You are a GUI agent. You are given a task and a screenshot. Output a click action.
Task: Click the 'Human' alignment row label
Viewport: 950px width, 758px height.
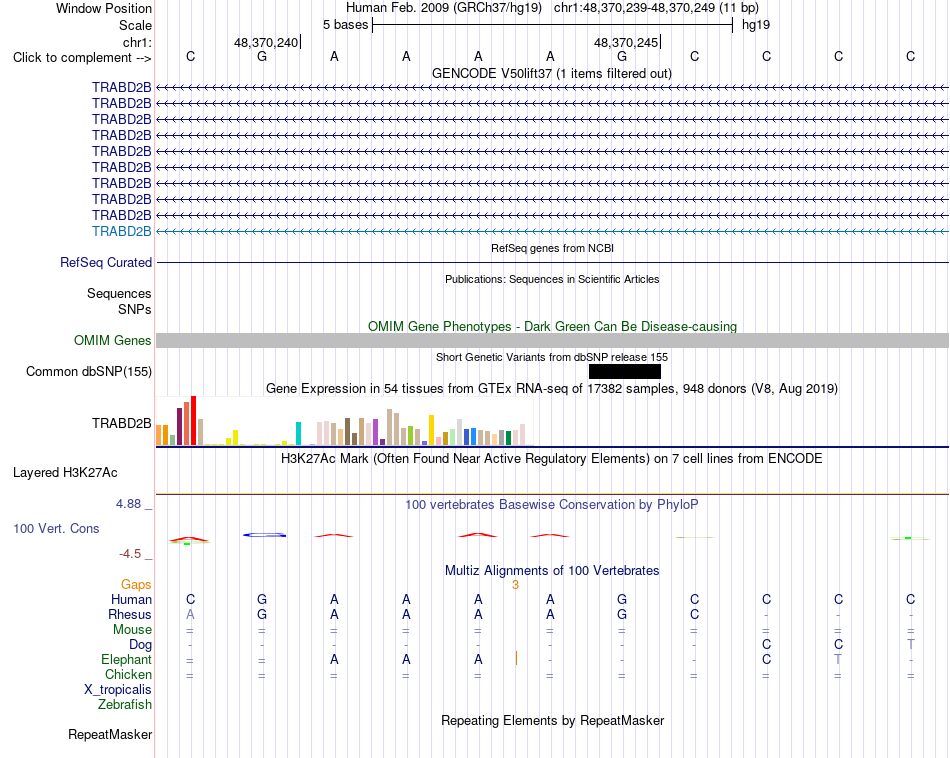coord(131,599)
